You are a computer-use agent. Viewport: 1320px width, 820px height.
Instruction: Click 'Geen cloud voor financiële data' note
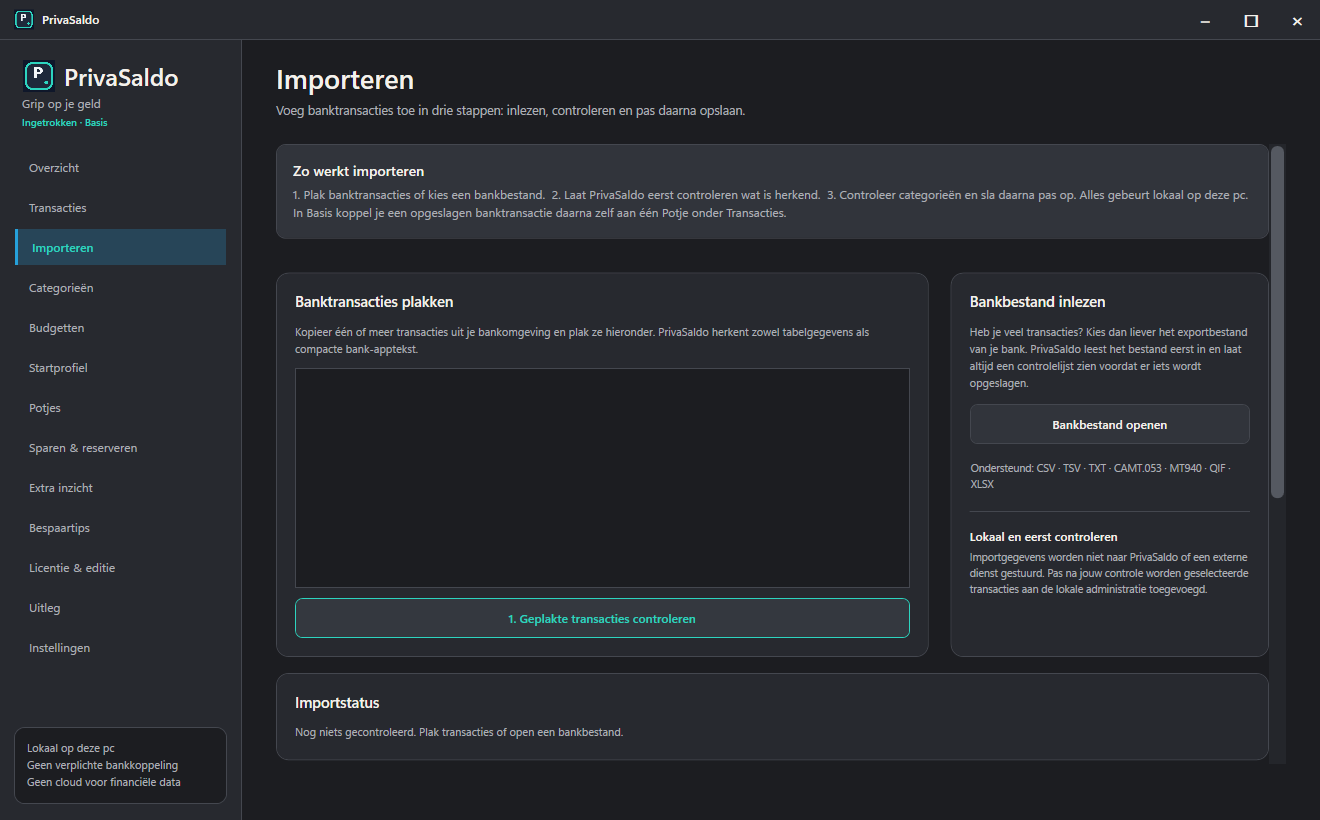coord(104,782)
